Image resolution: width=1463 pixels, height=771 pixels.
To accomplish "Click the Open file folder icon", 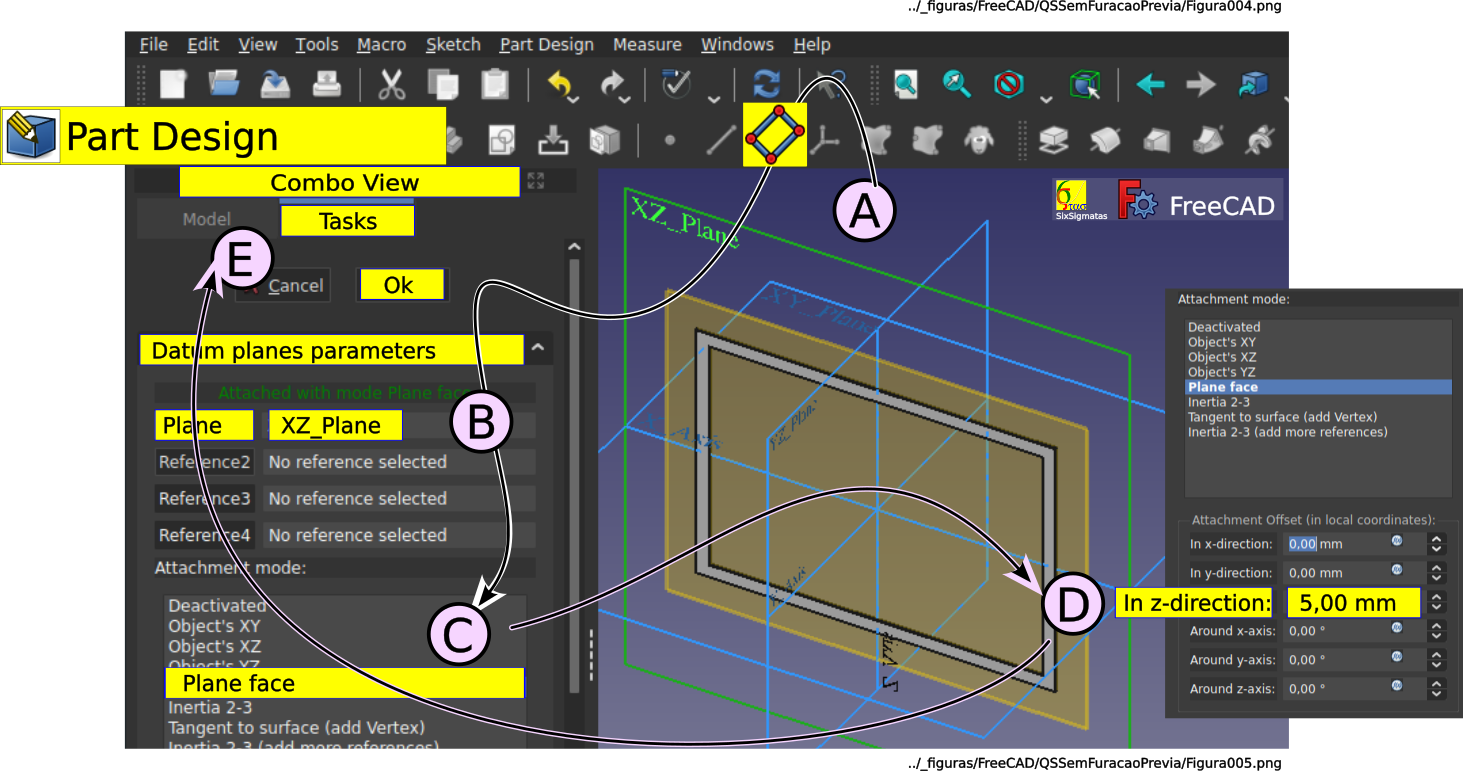I will click(225, 84).
